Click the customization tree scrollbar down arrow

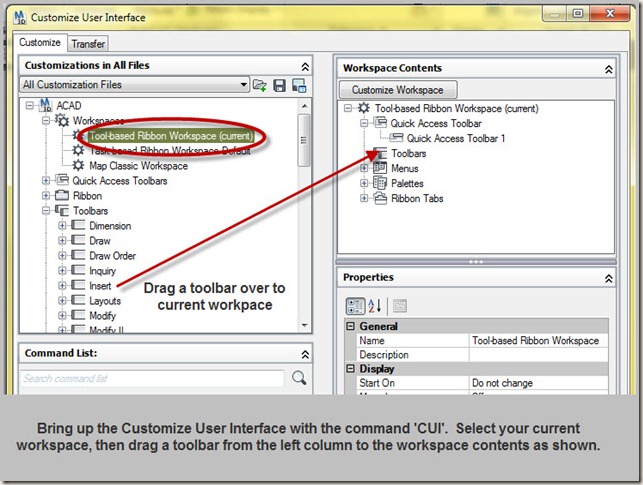(x=304, y=325)
